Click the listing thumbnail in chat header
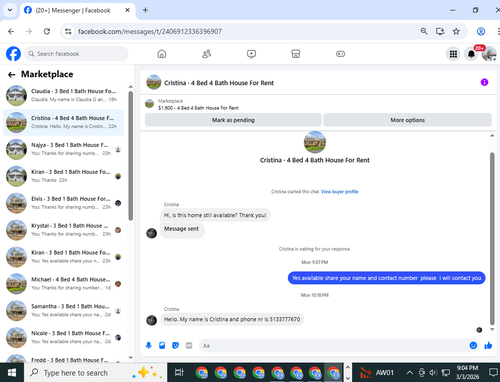Image resolution: width=500 pixels, height=382 pixels. (x=154, y=82)
